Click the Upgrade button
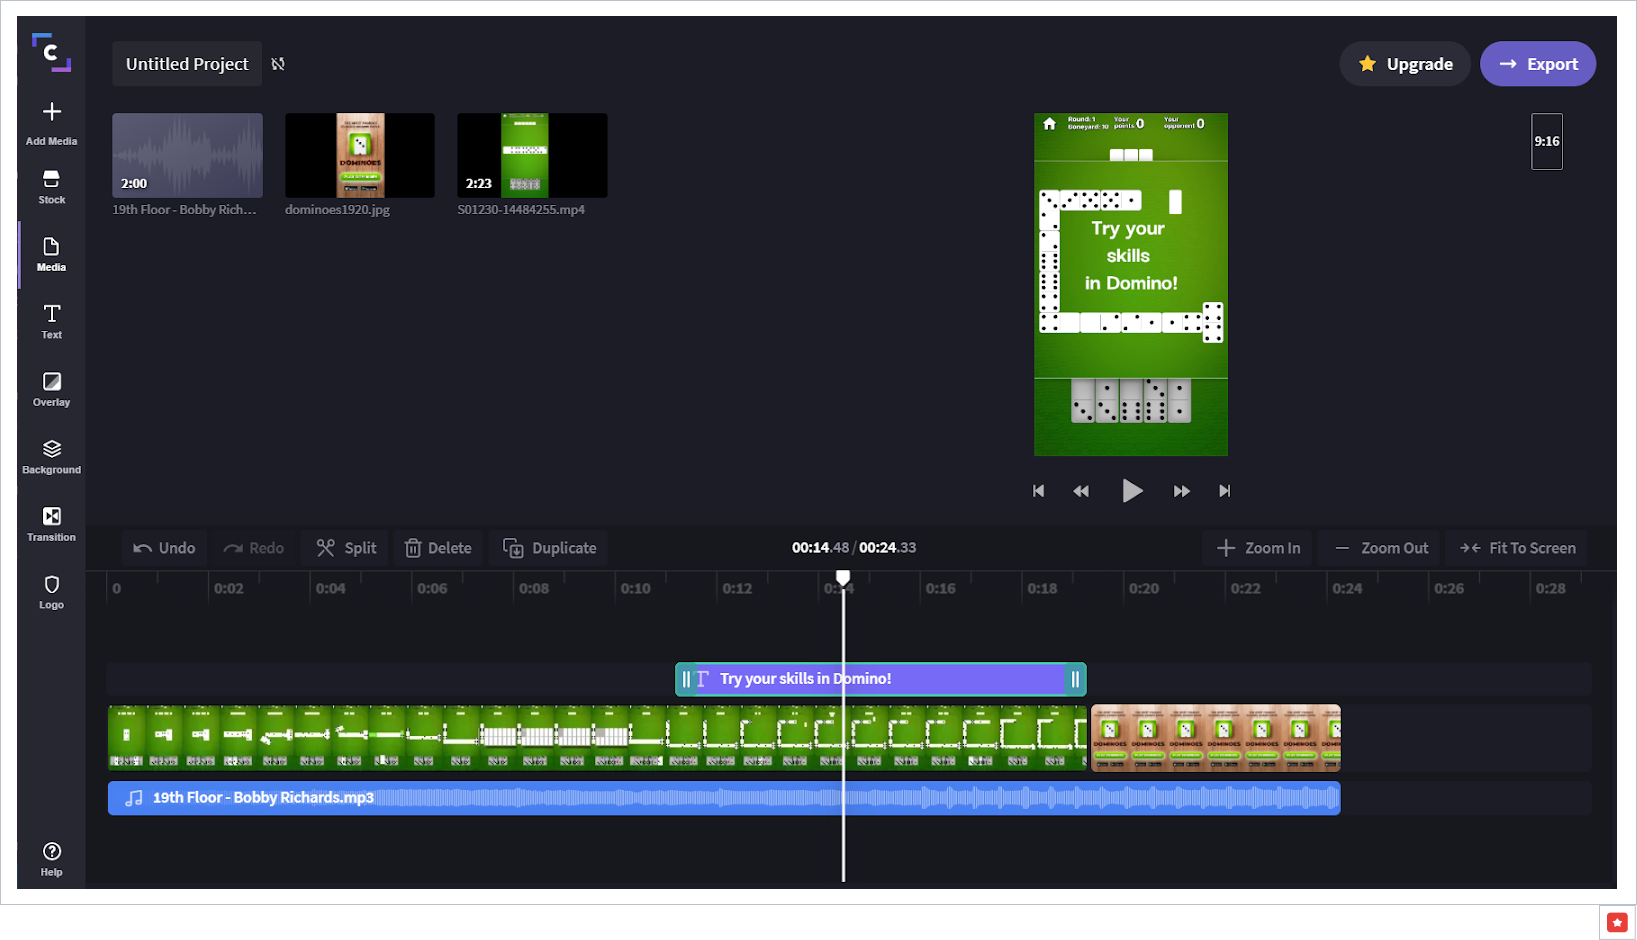Image resolution: width=1637 pixels, height=940 pixels. tap(1405, 64)
